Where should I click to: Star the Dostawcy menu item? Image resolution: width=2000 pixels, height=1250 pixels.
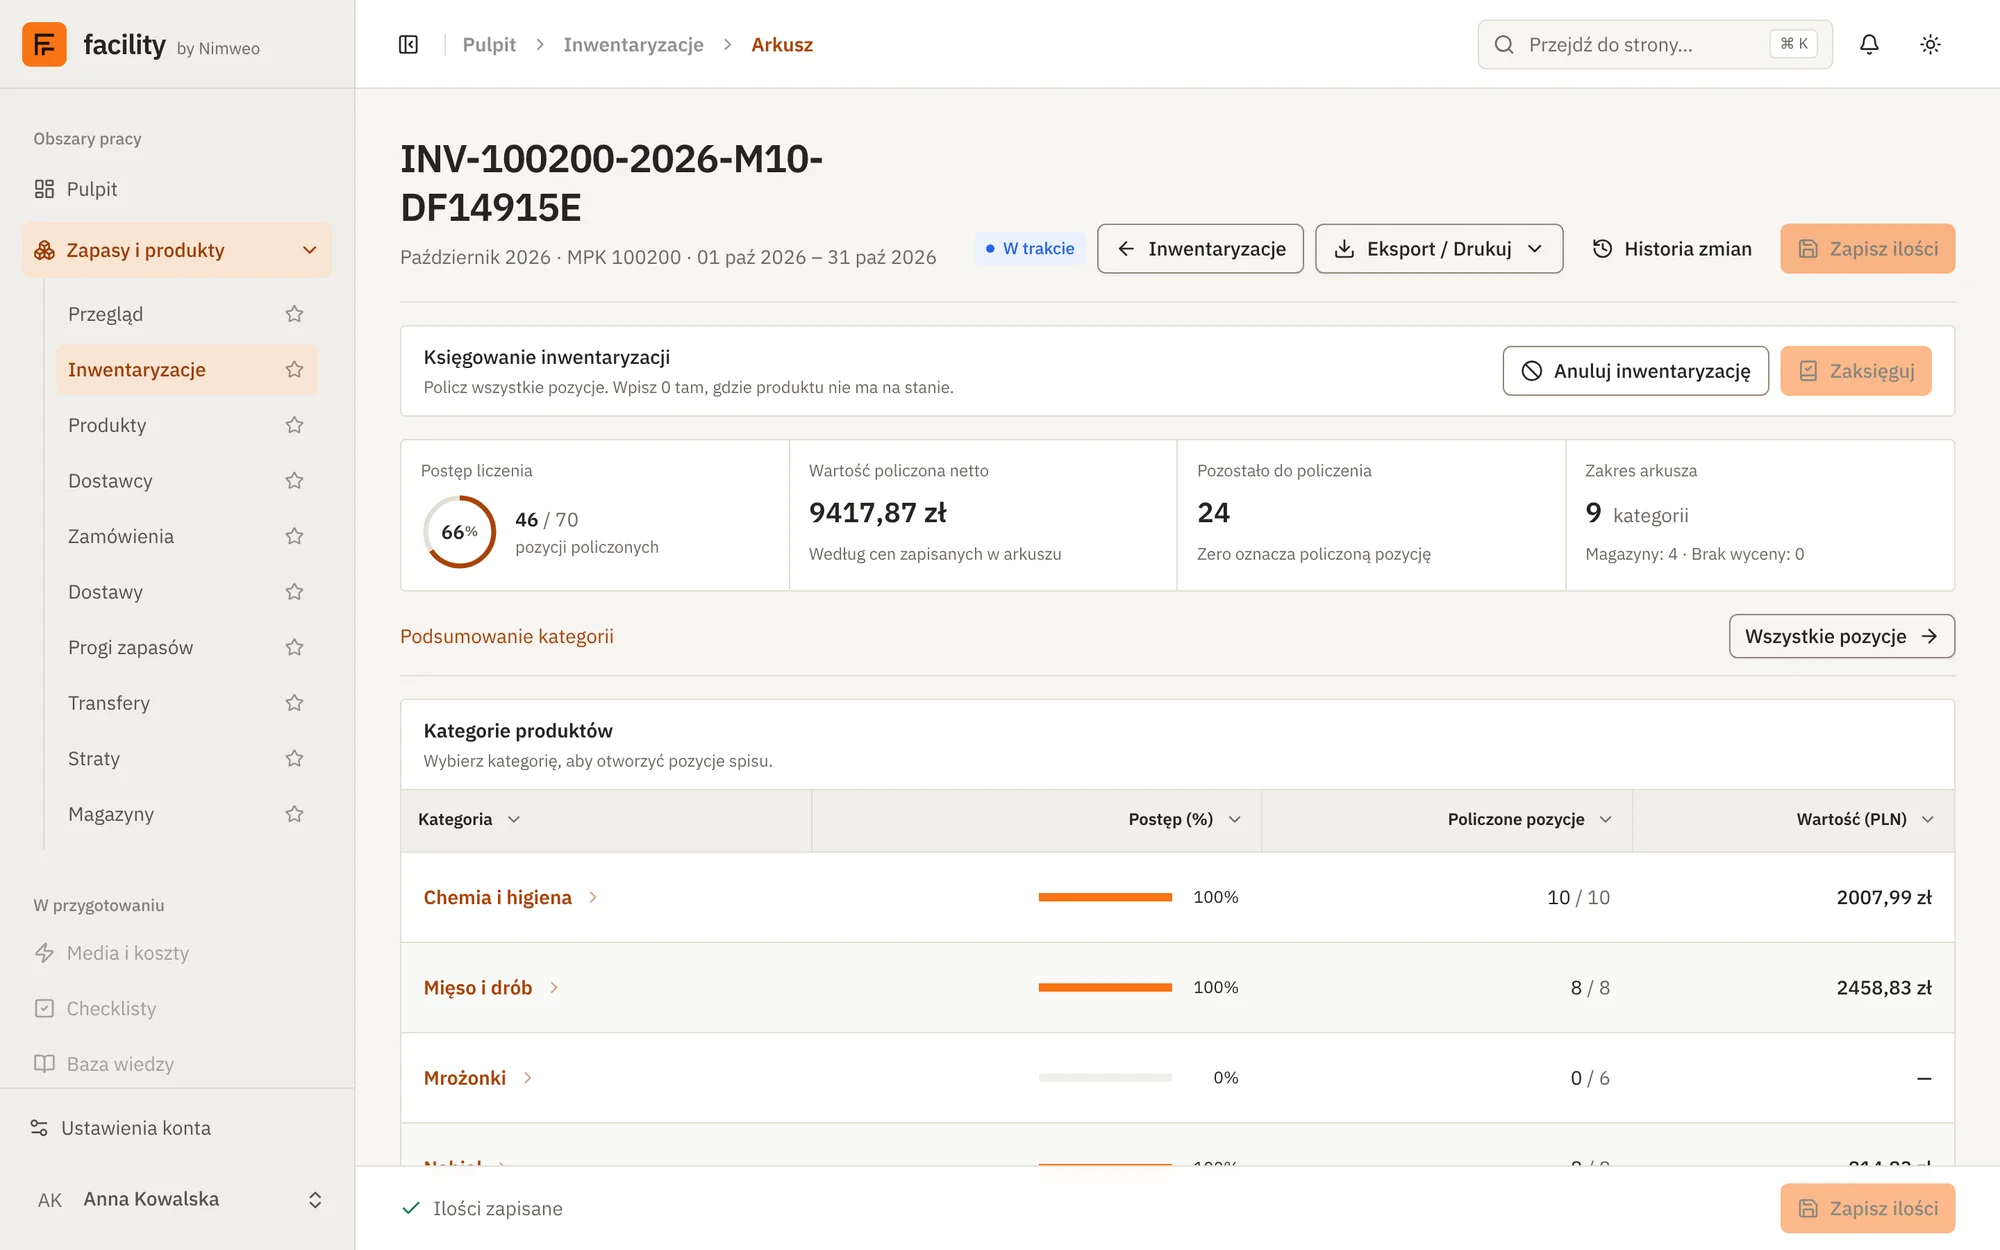(x=294, y=481)
